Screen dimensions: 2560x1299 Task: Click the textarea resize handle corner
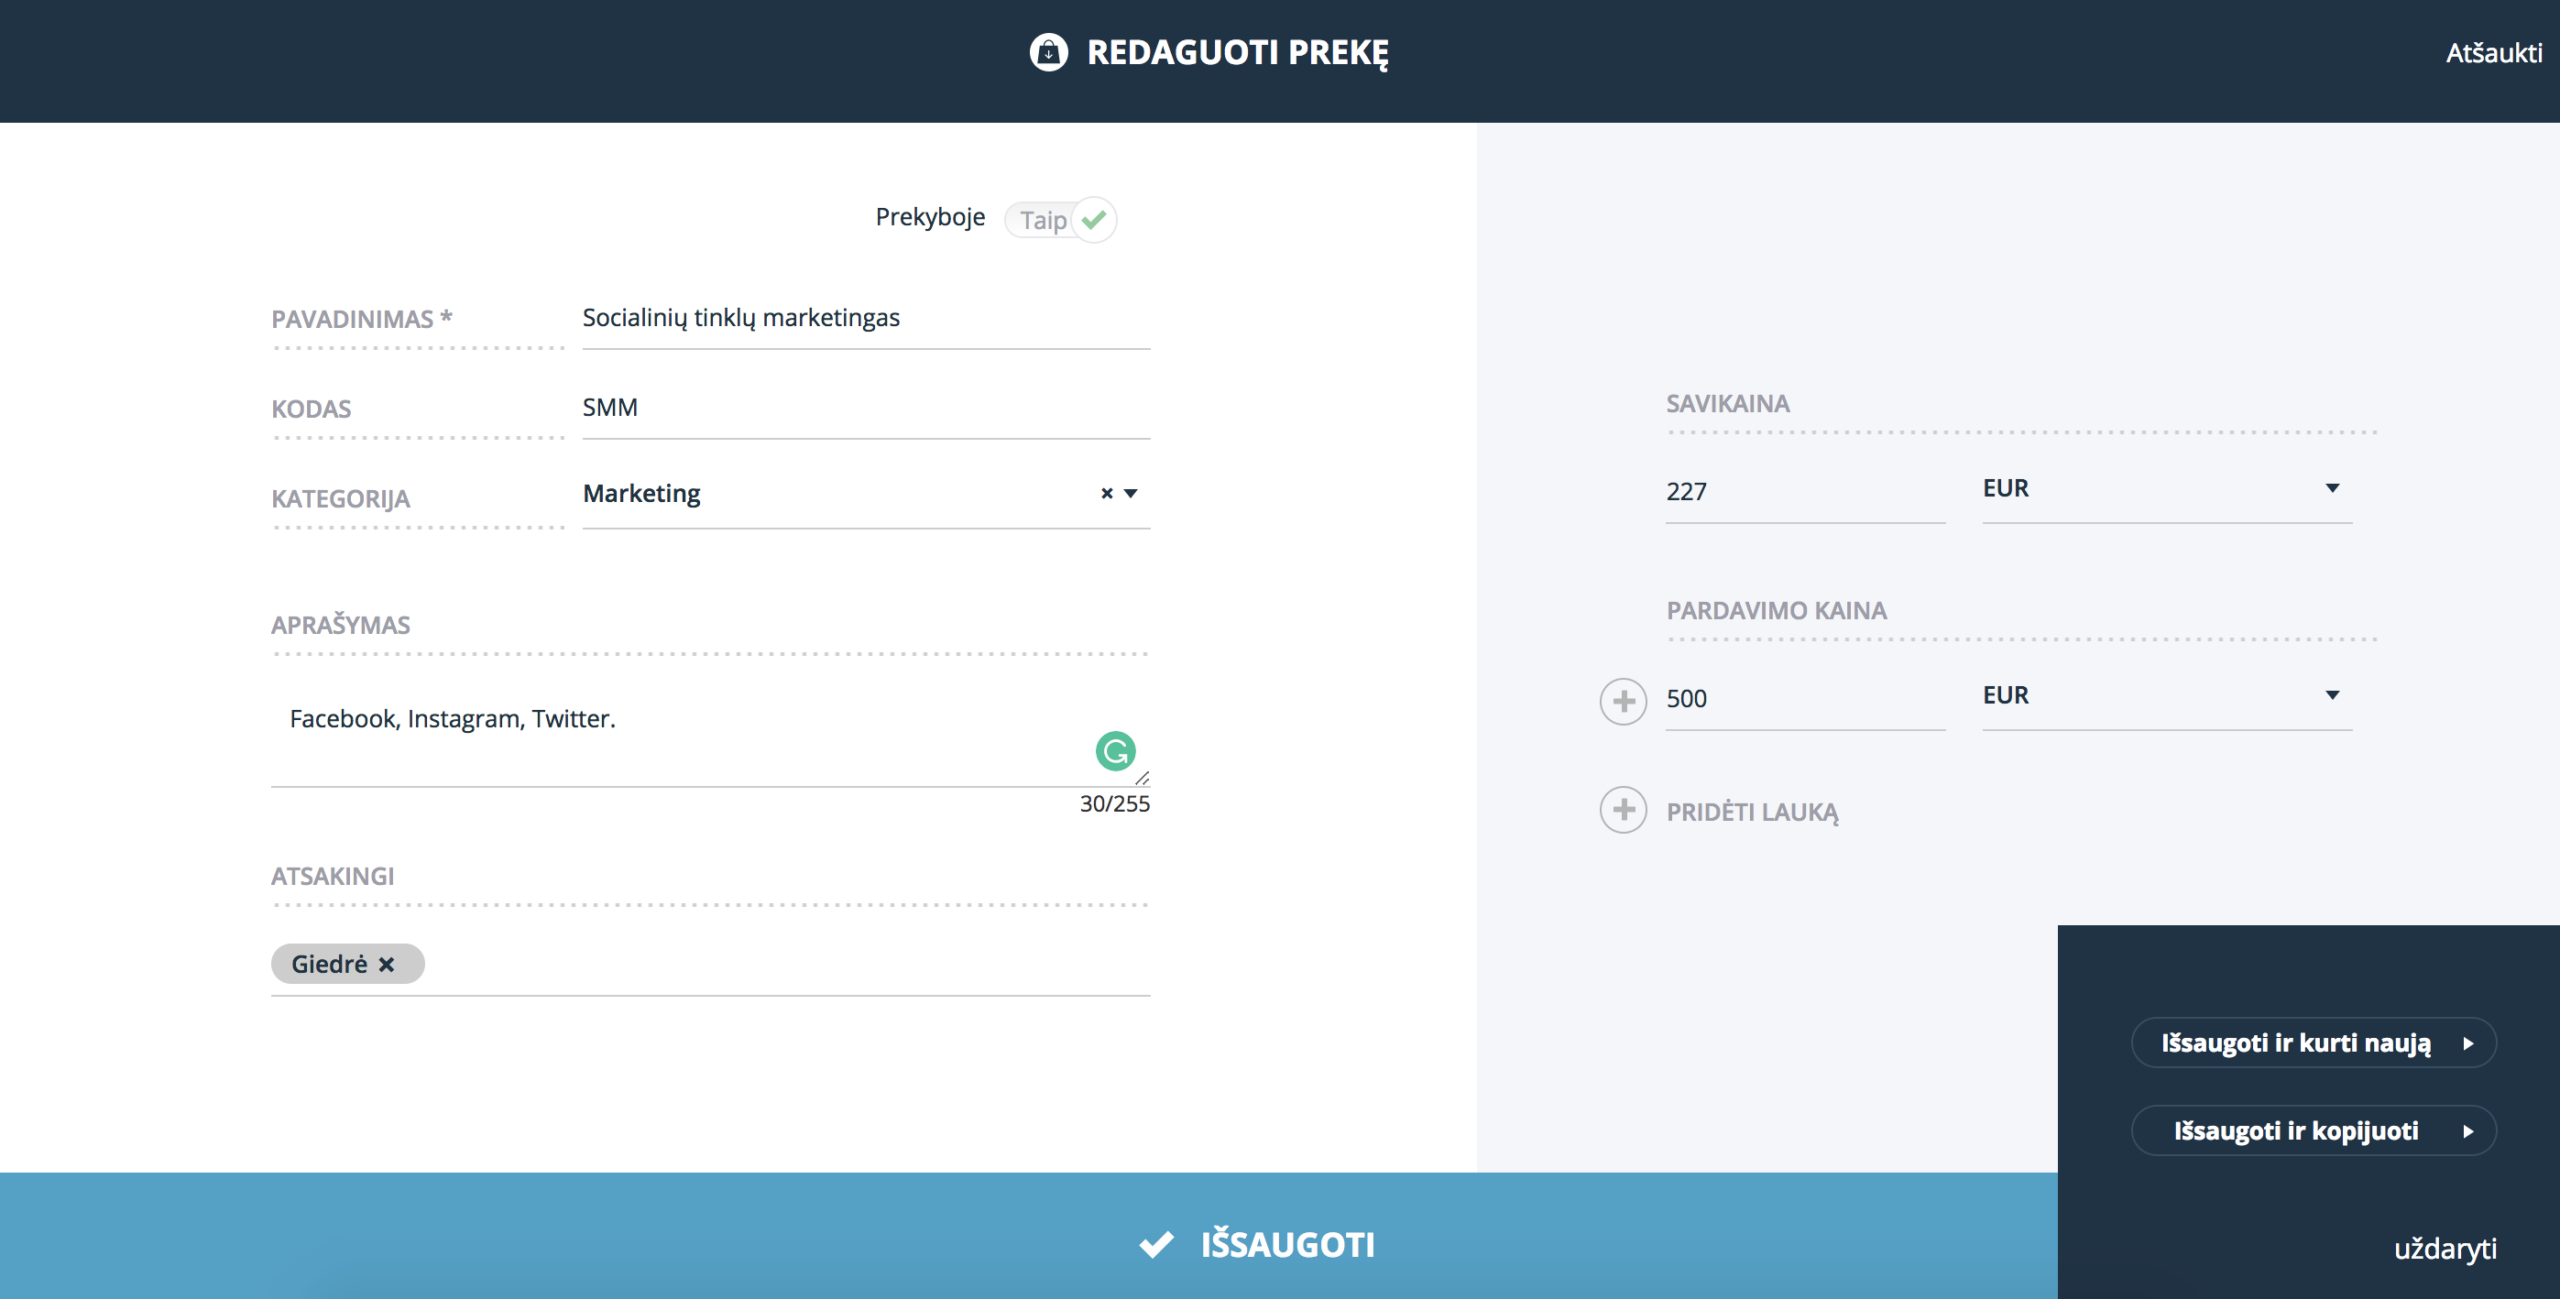[x=1142, y=777]
